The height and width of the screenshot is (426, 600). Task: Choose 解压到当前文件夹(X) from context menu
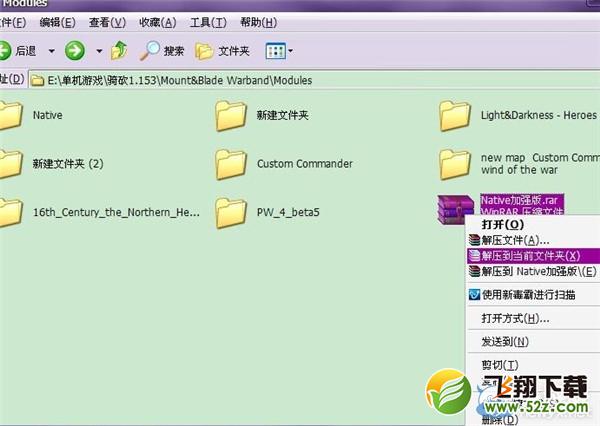pyautogui.click(x=530, y=256)
